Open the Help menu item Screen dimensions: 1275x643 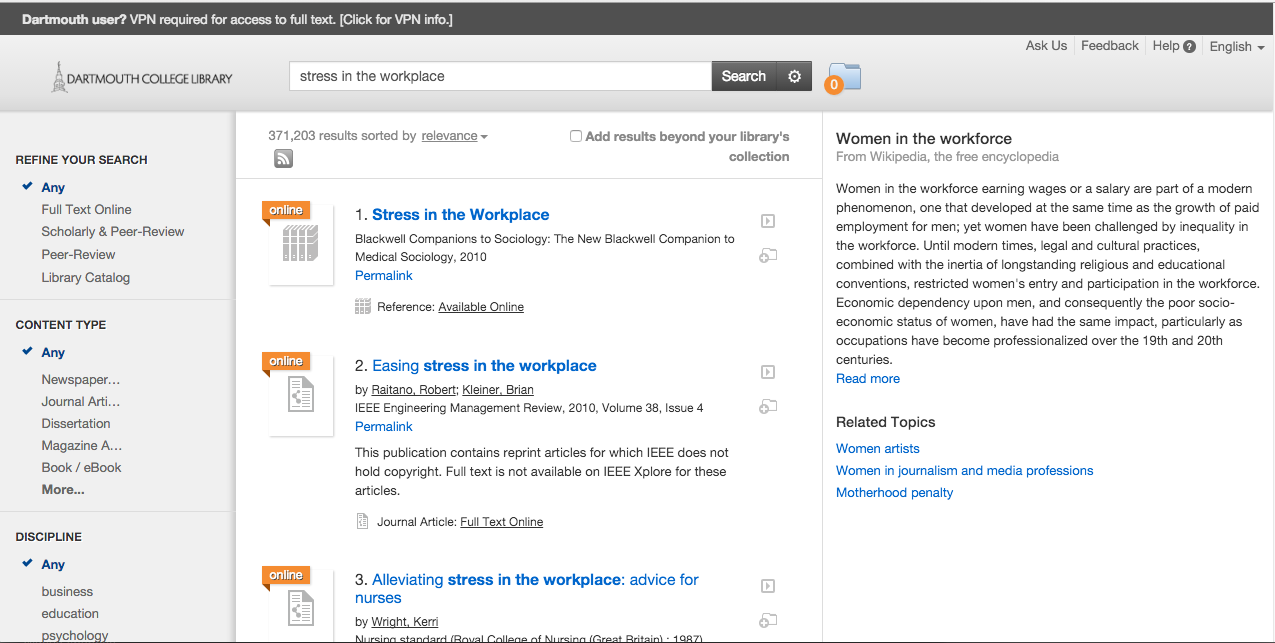1173,46
